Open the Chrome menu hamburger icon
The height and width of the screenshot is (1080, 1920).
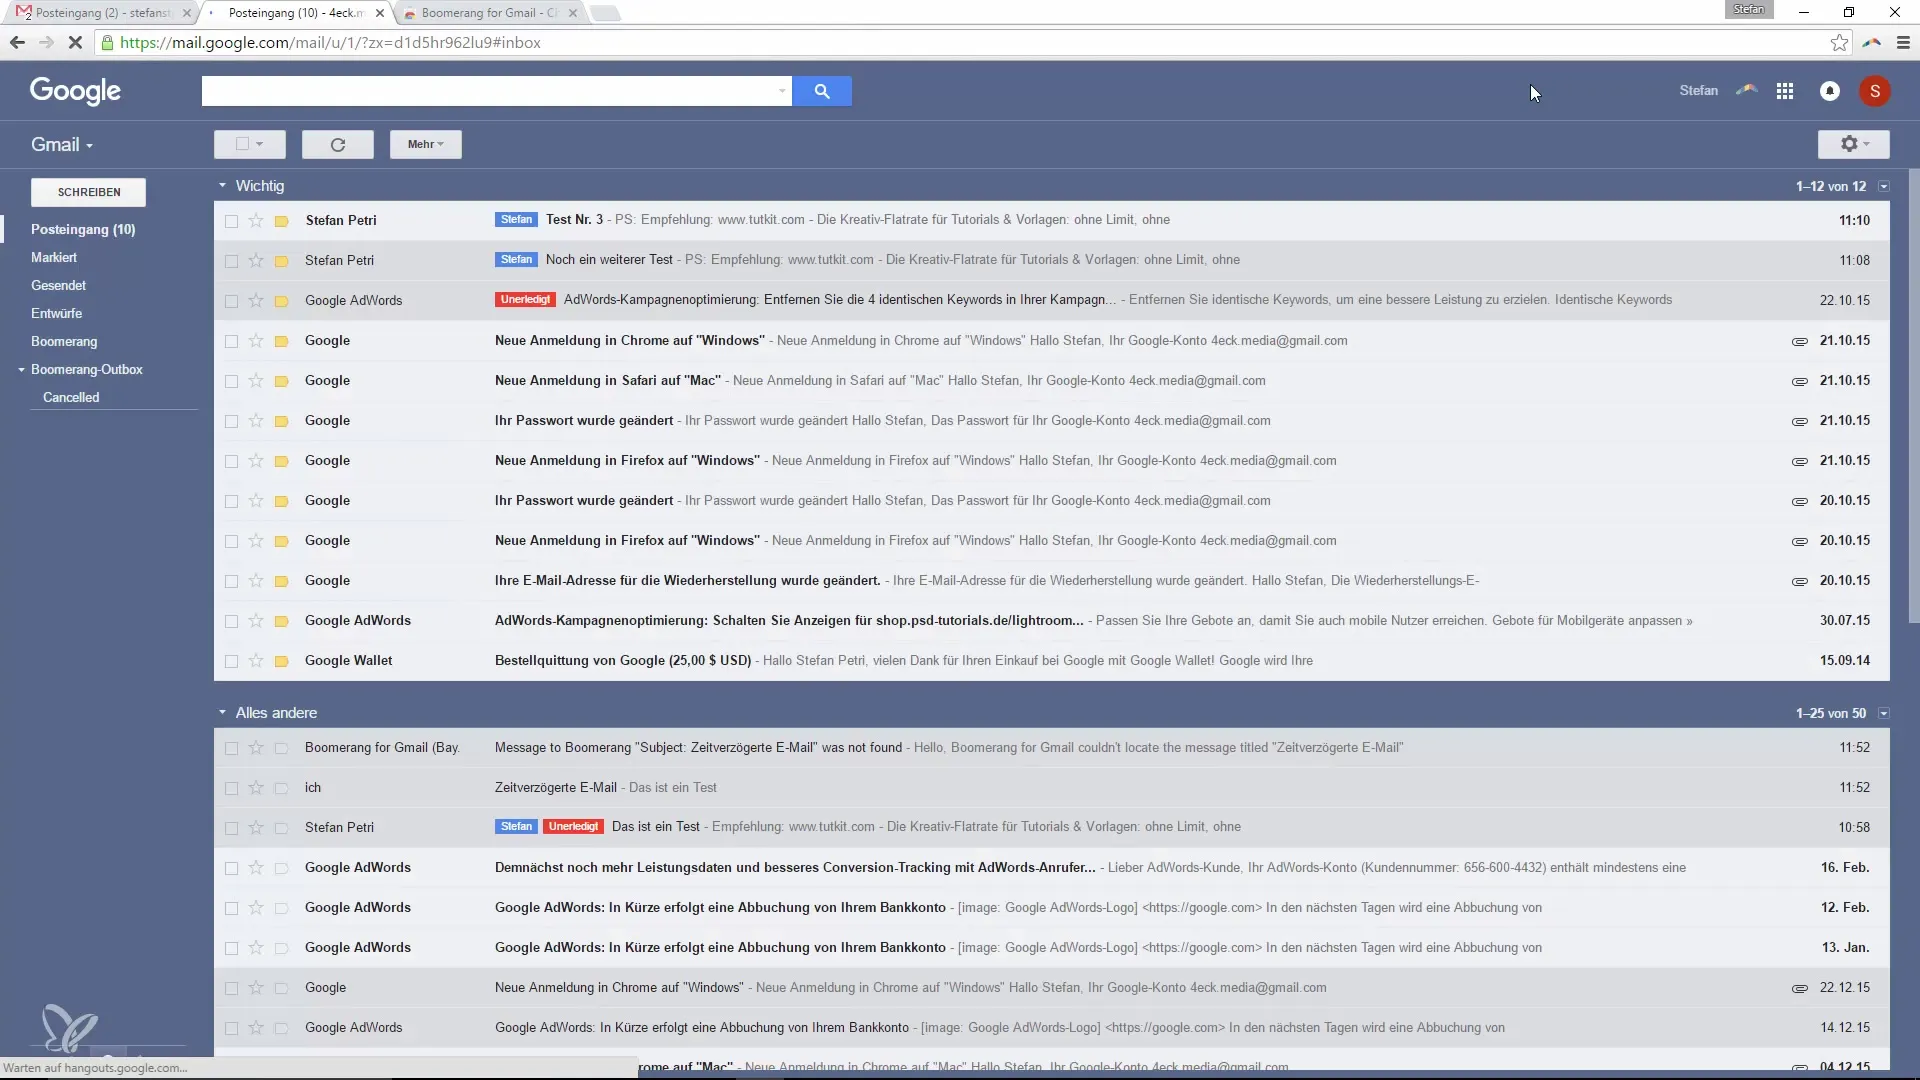[x=1903, y=43]
